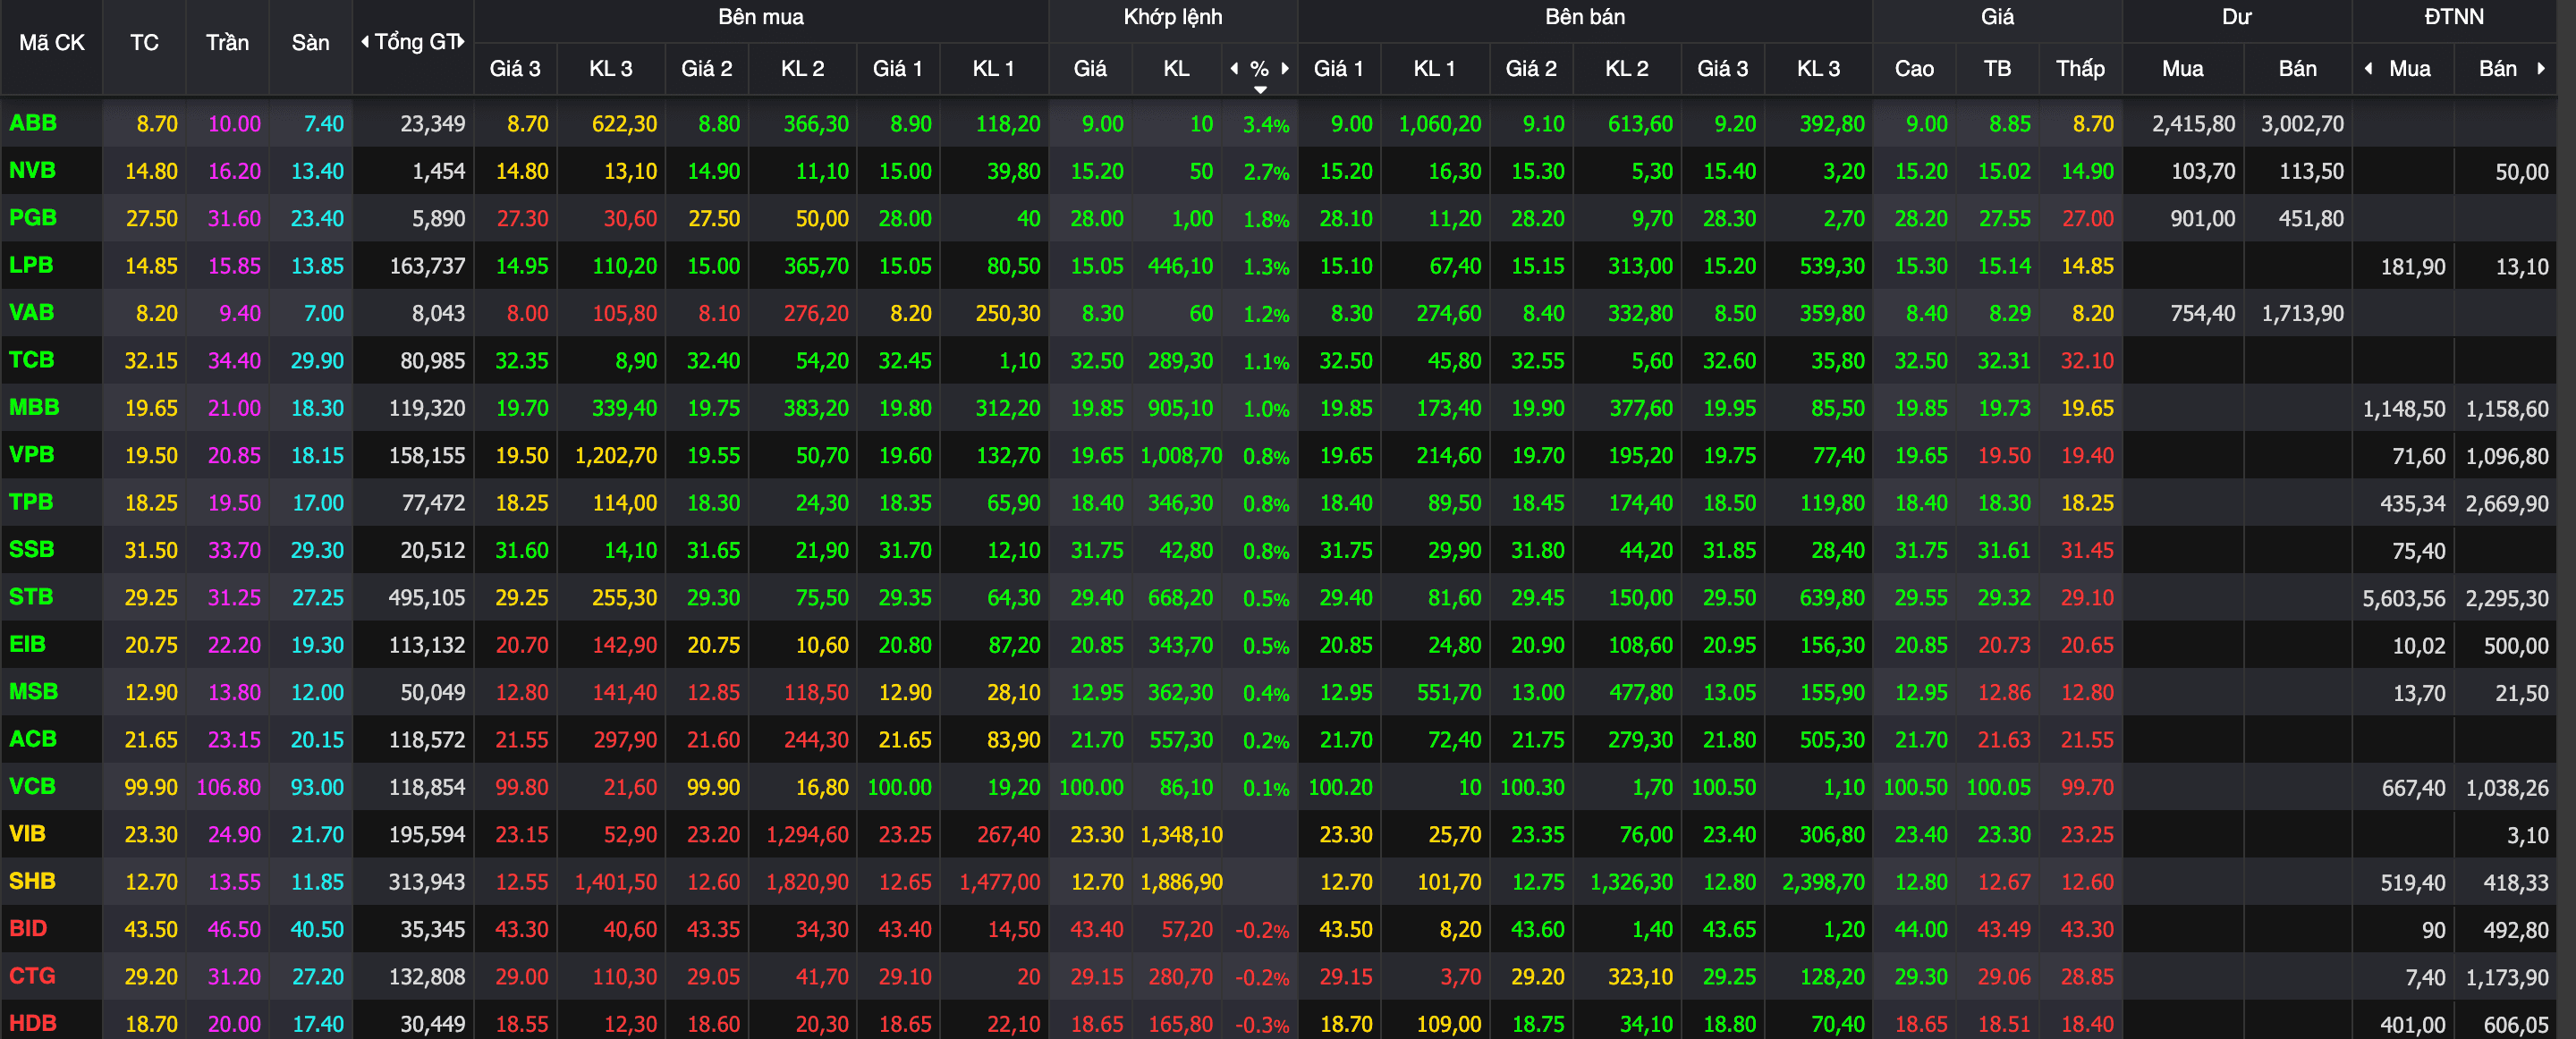Select the Dư header group
The image size is (2576, 1039).
pos(2236,17)
